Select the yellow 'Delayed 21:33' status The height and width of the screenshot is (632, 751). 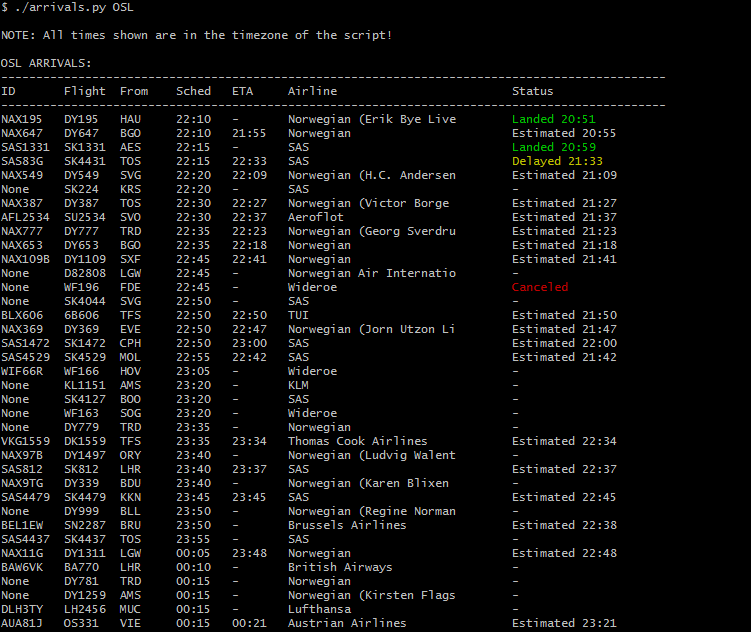click(x=557, y=161)
